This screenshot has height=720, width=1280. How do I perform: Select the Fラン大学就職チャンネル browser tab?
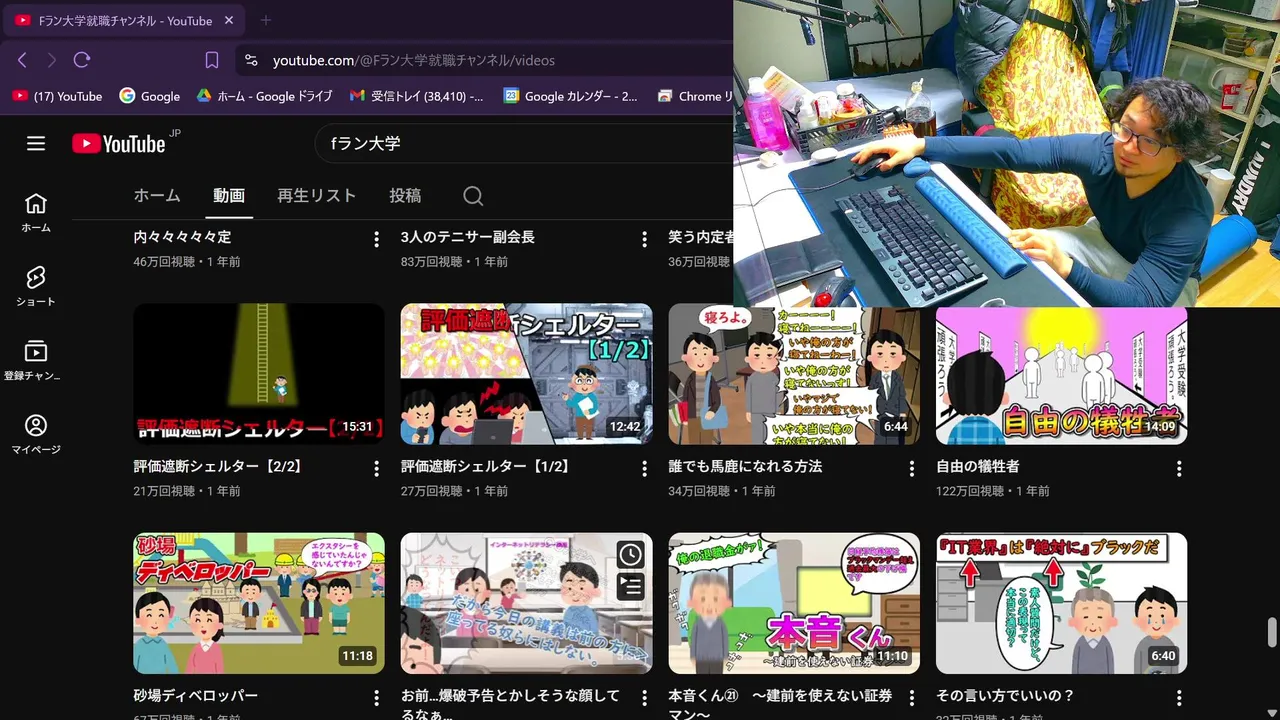pyautogui.click(x=124, y=20)
